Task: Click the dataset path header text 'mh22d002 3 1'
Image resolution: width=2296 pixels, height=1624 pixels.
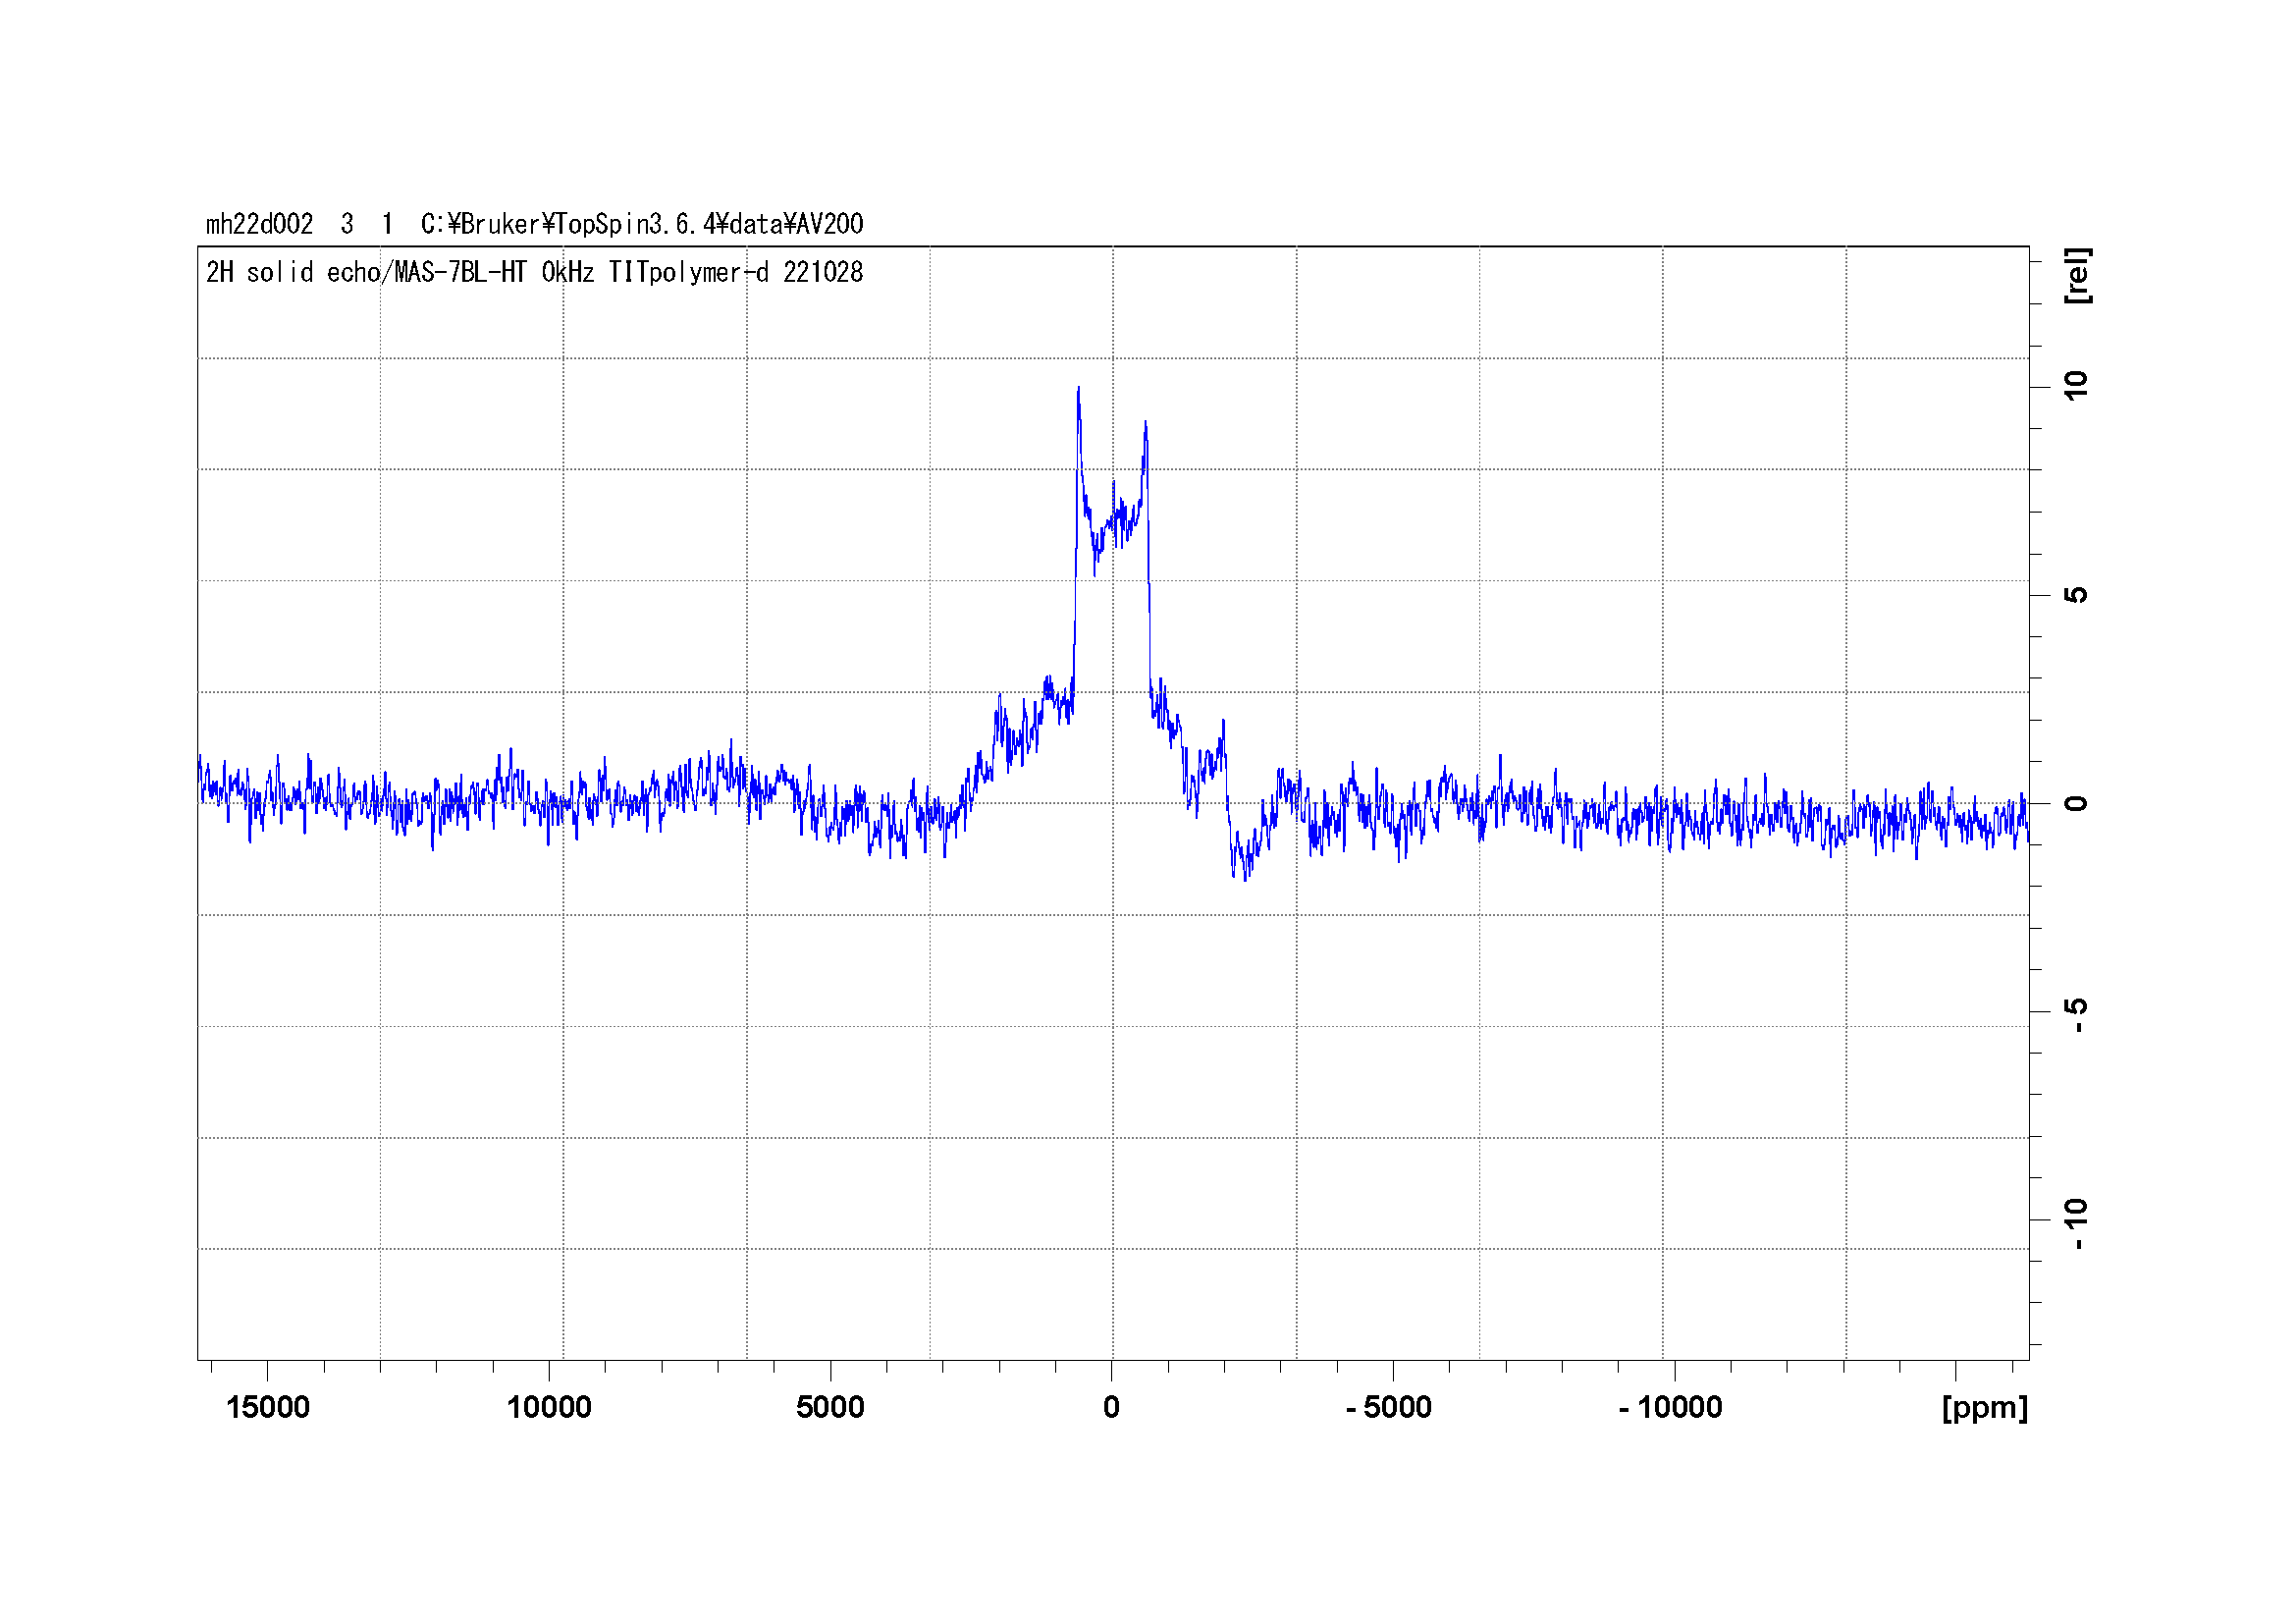Action: [299, 224]
